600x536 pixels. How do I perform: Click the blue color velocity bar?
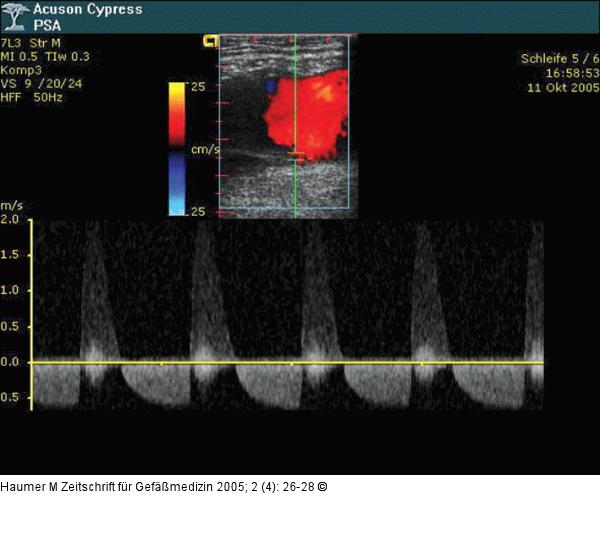click(x=177, y=184)
